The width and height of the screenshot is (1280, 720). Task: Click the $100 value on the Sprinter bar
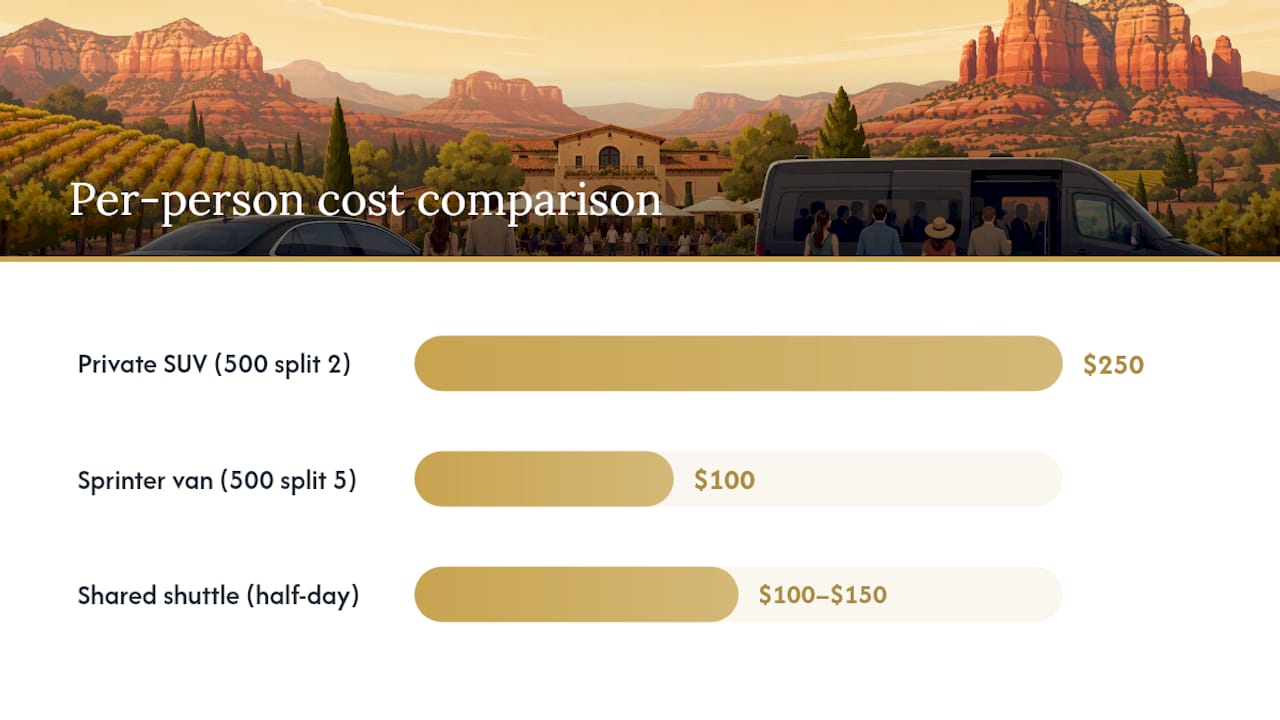point(724,480)
